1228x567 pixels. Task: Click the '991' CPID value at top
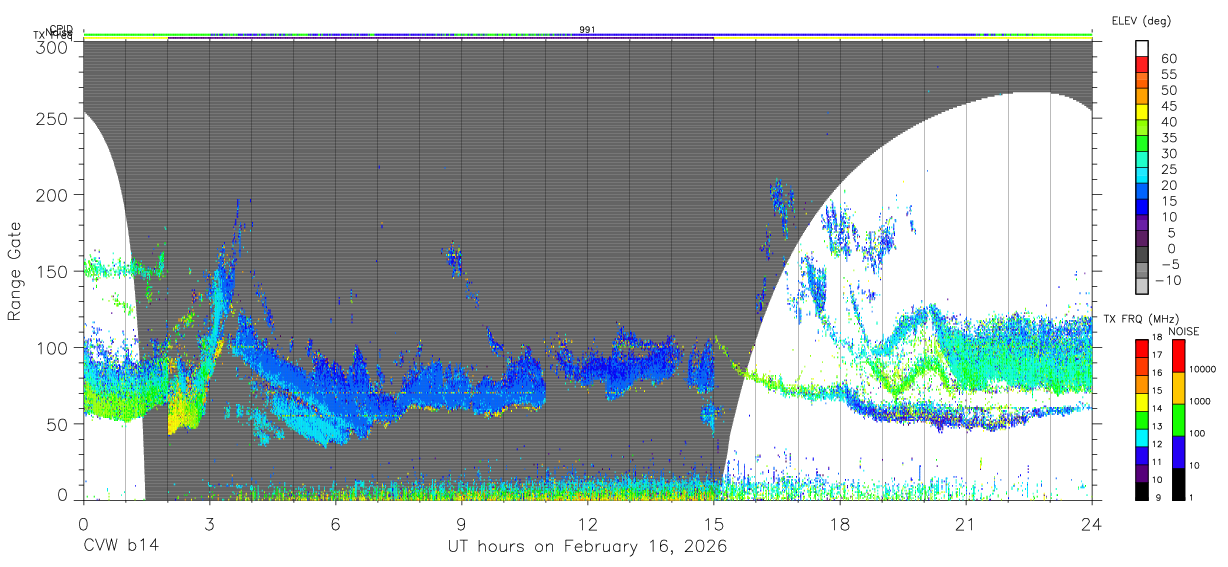tap(587, 30)
